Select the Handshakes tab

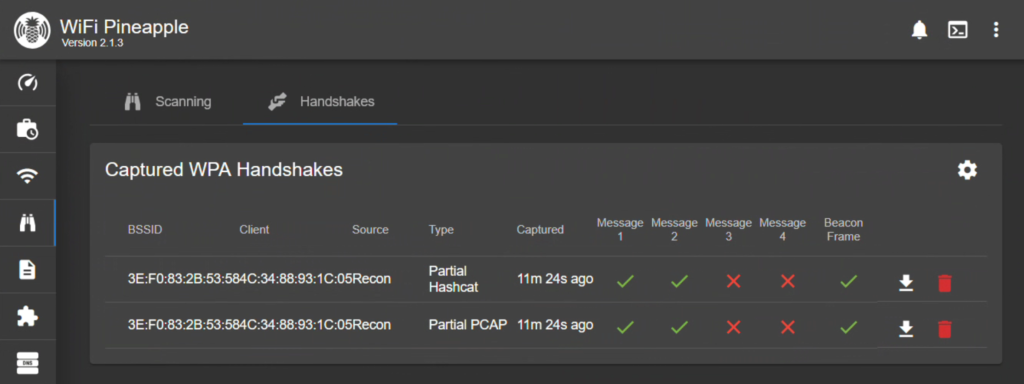pos(320,102)
